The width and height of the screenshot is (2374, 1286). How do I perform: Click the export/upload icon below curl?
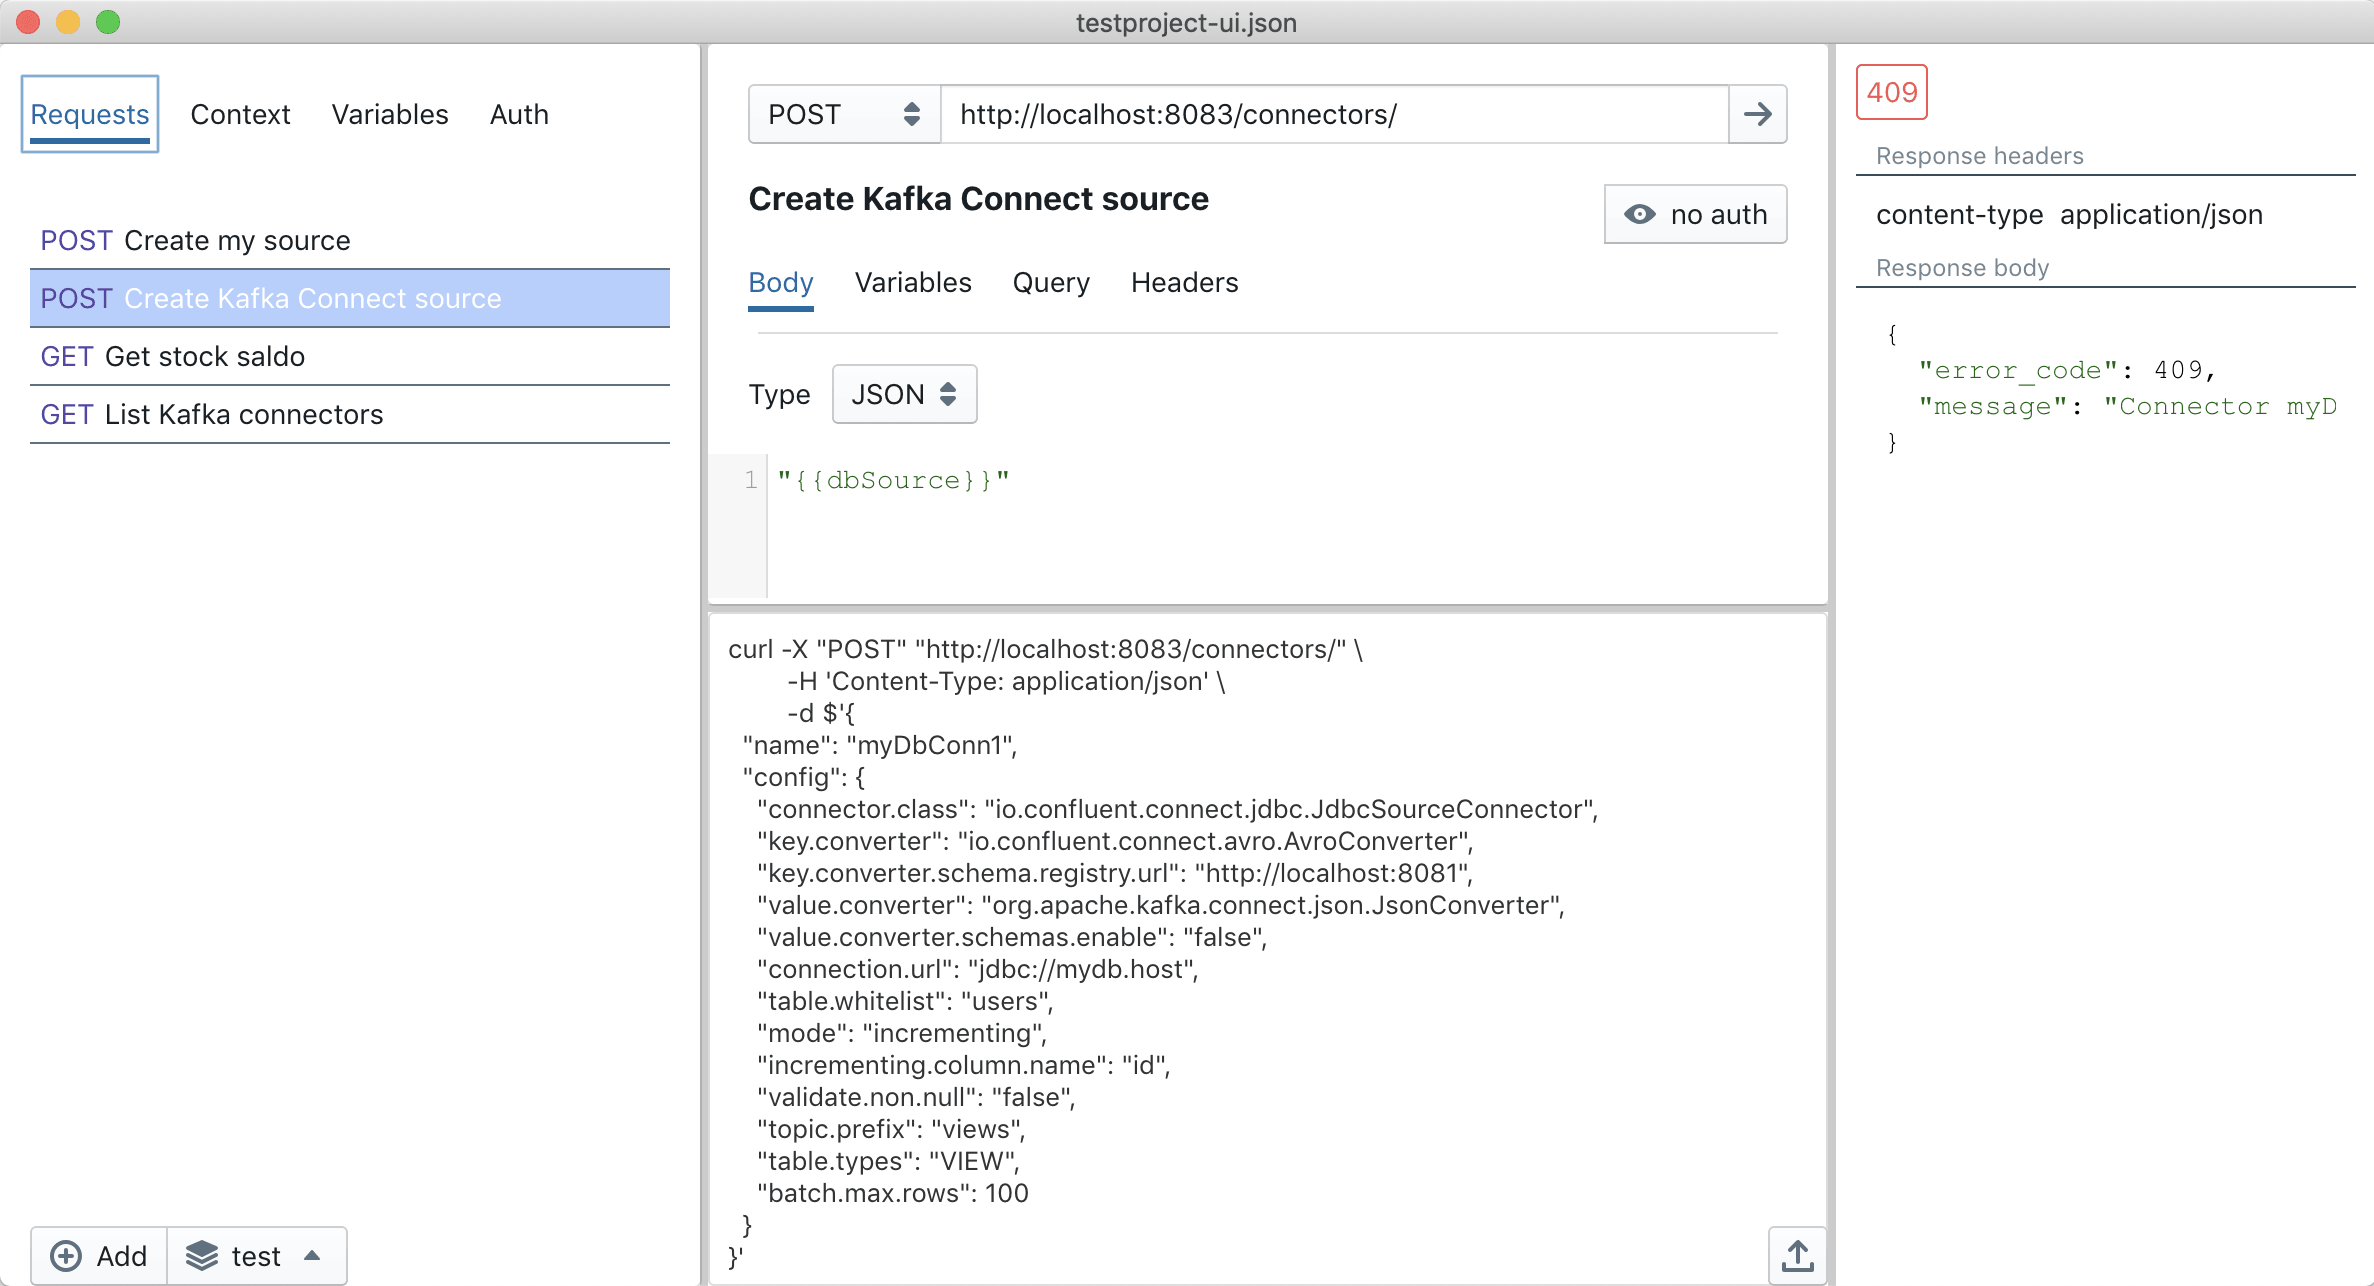1797,1255
